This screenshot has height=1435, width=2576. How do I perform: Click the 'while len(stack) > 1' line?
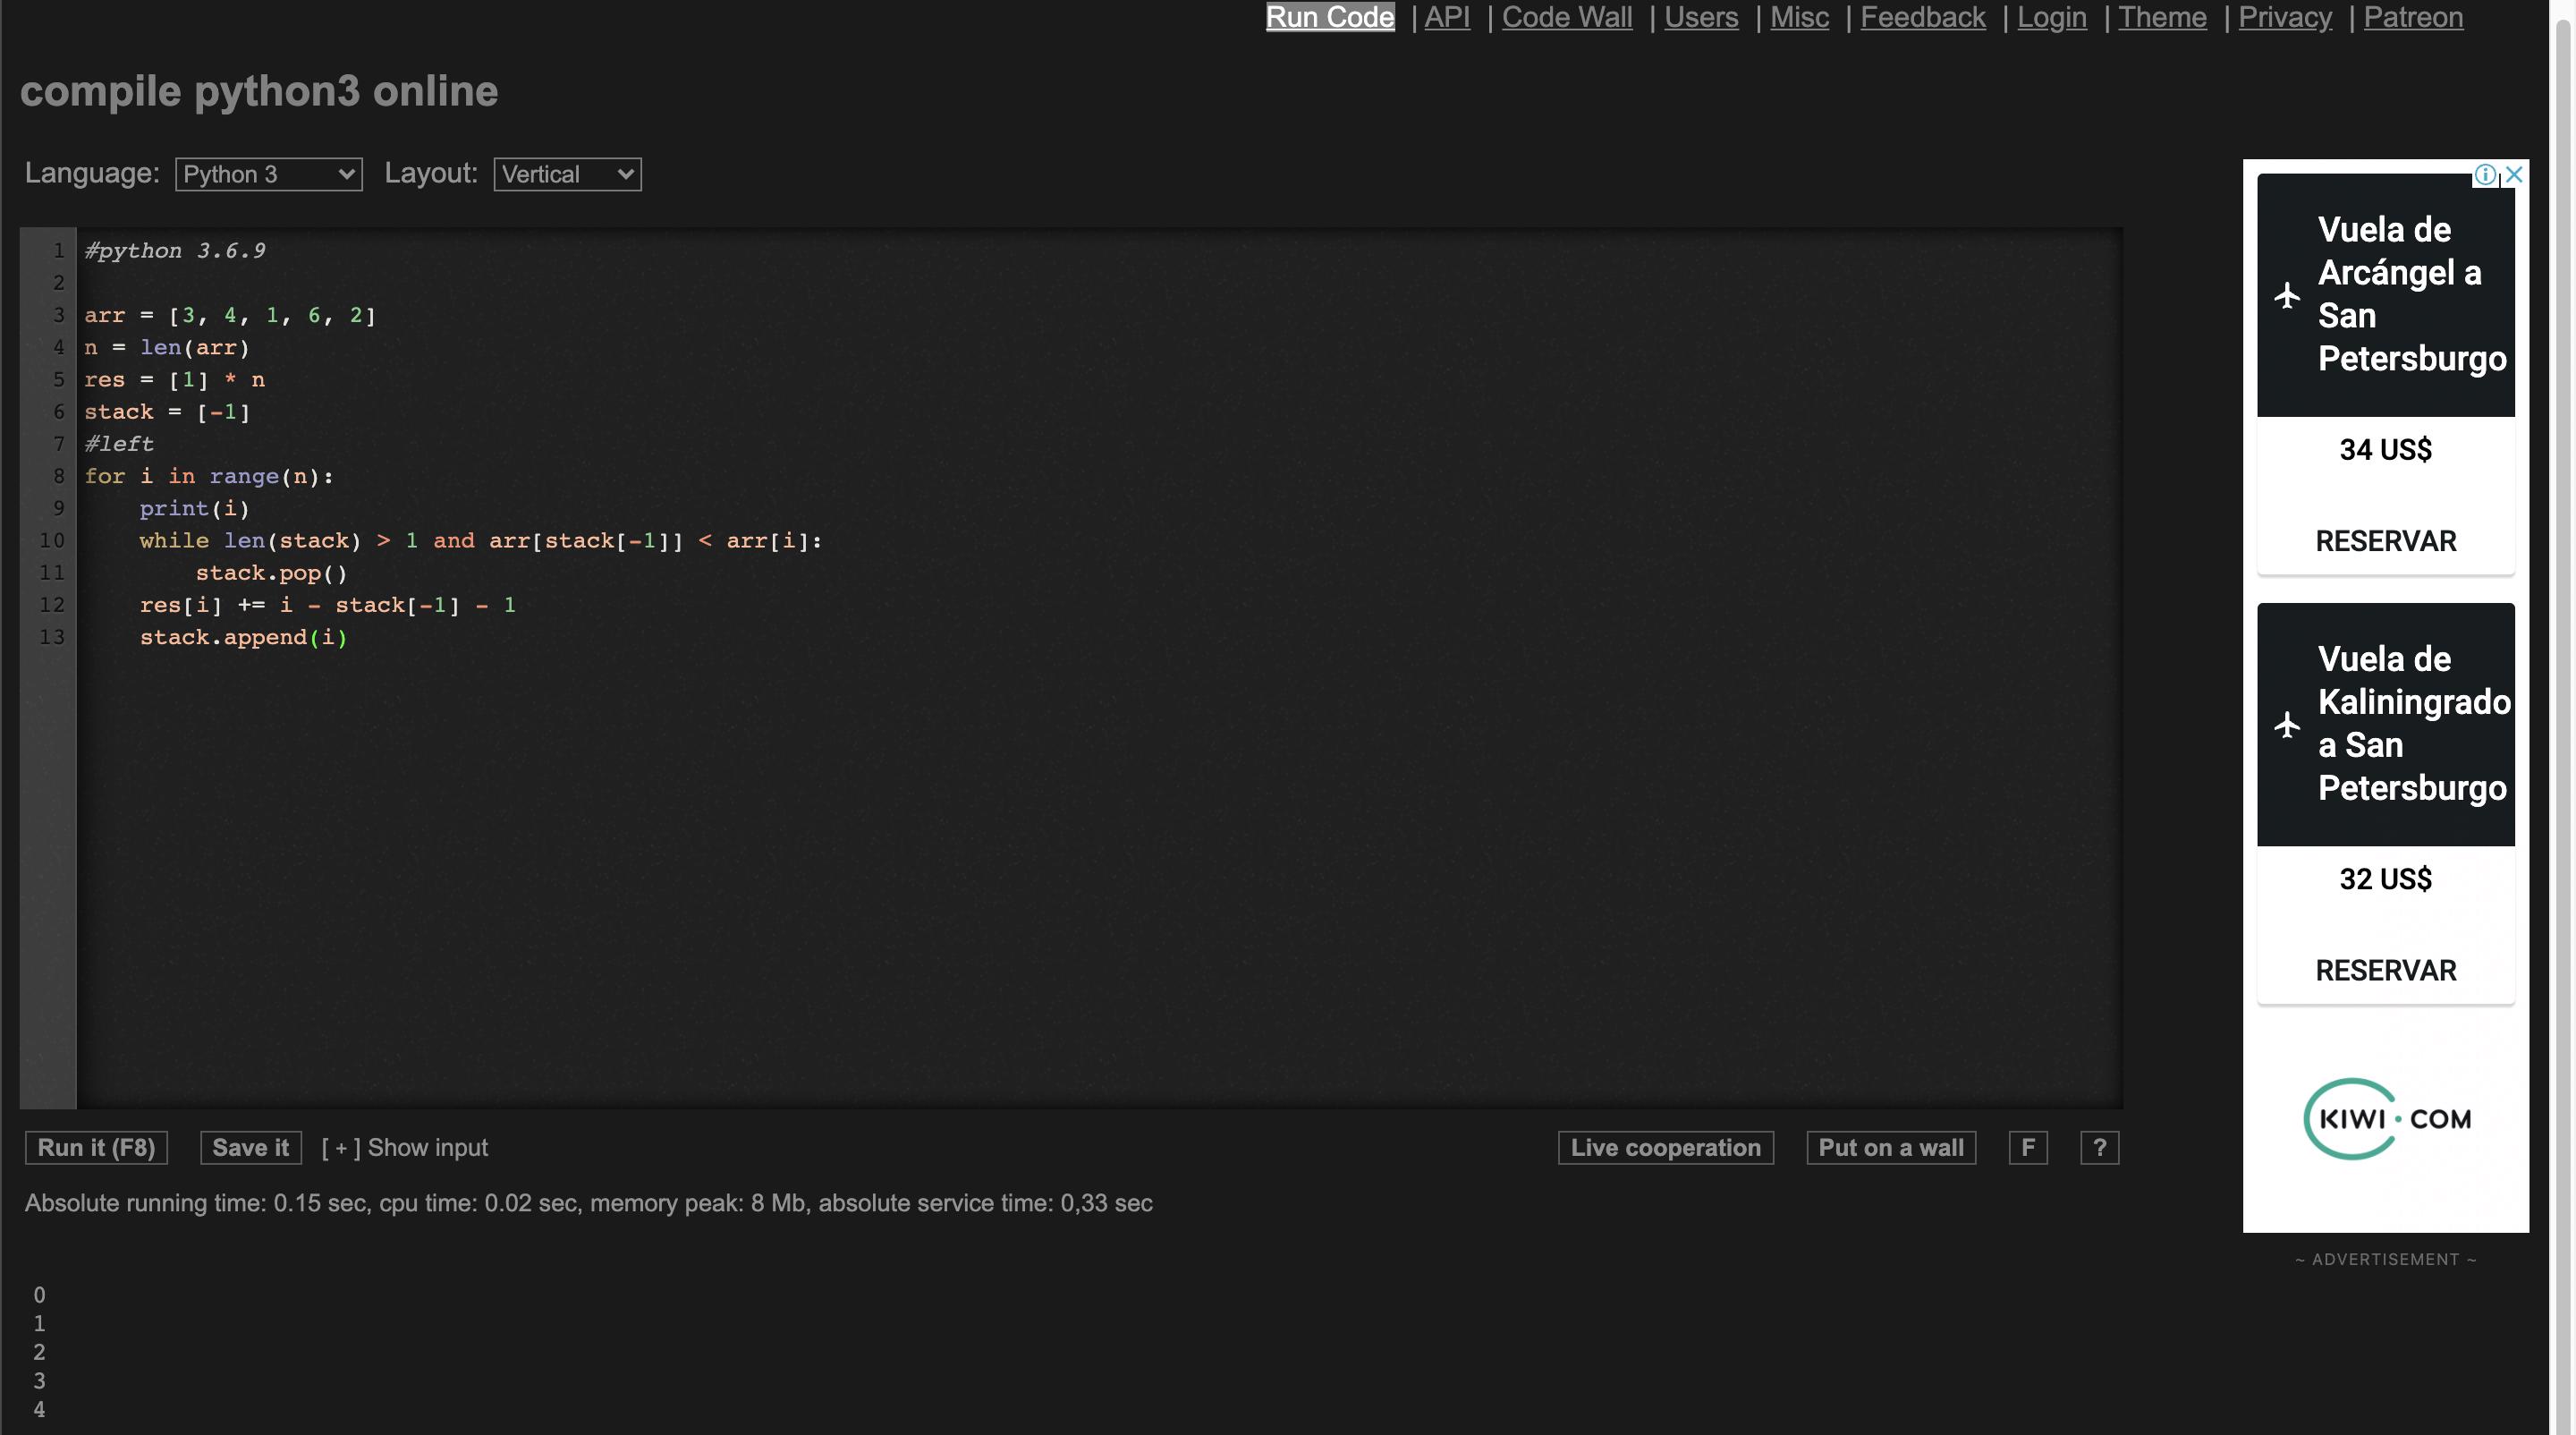pos(480,540)
